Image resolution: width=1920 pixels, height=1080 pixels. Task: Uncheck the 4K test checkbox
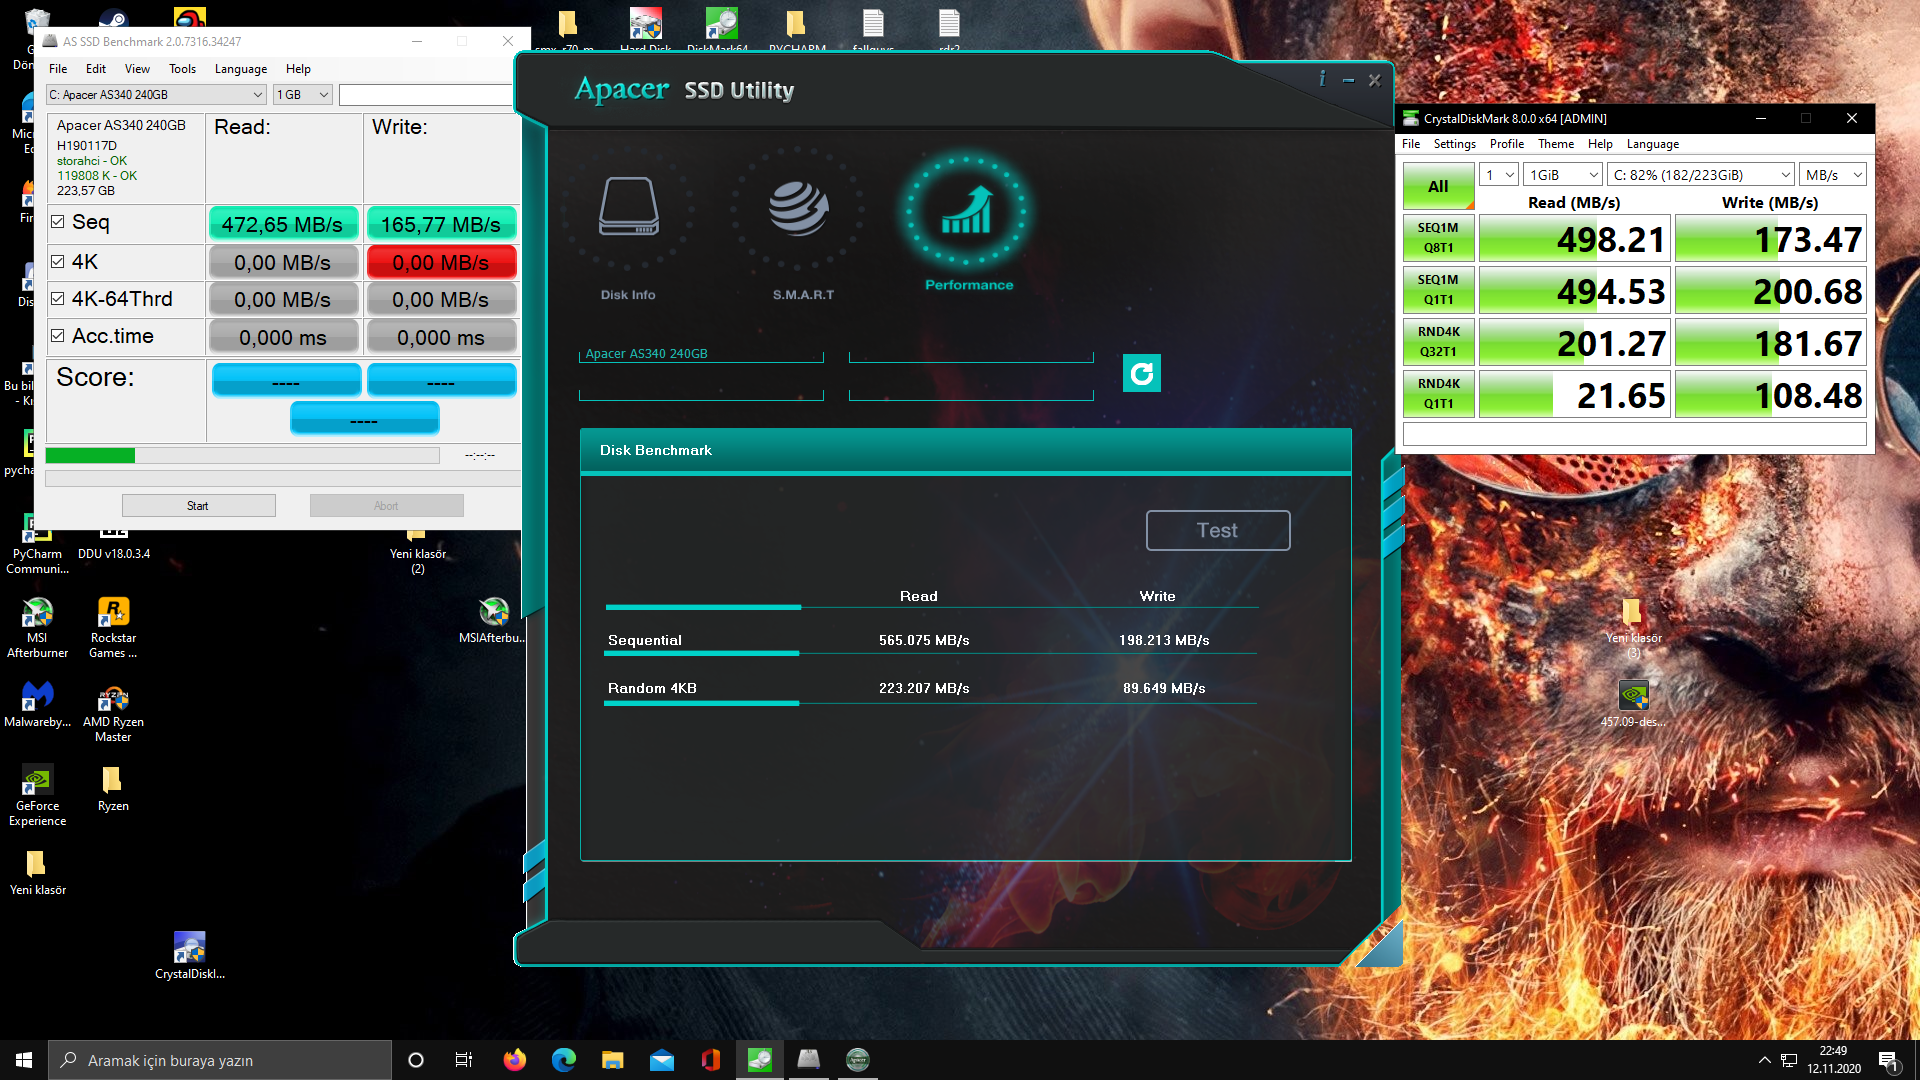(x=58, y=262)
